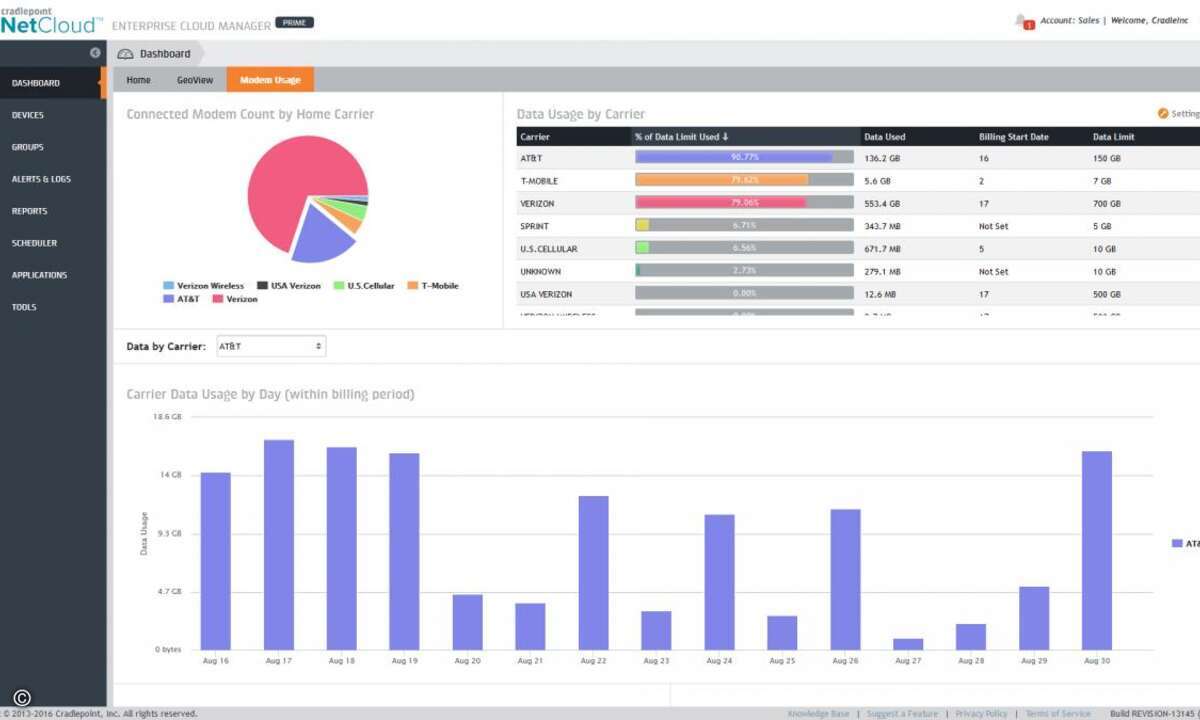Click the Data Used column header
1200x720 pixels.
tap(917, 137)
